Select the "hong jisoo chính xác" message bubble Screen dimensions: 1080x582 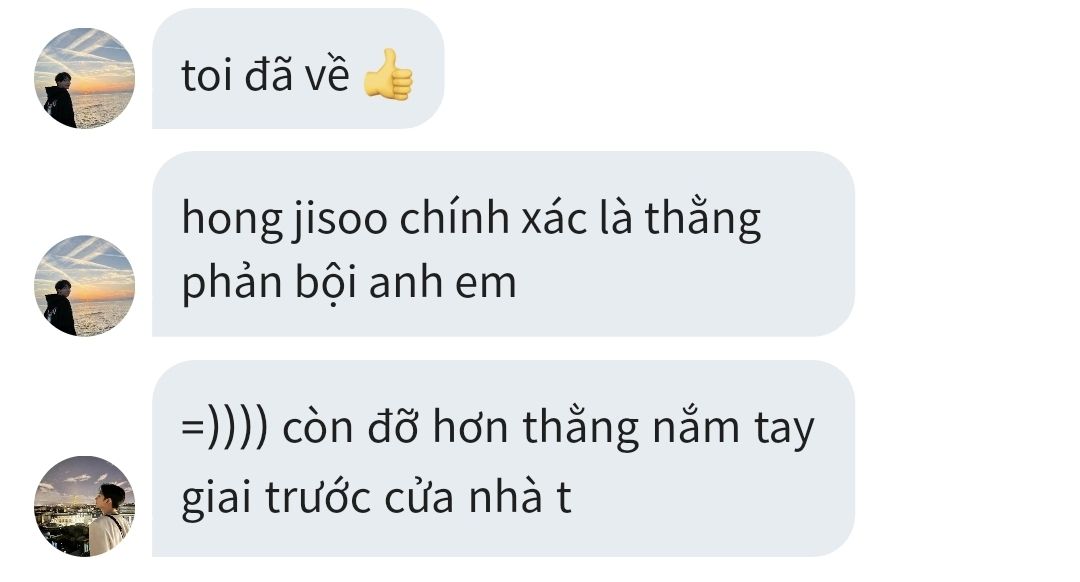coord(503,244)
